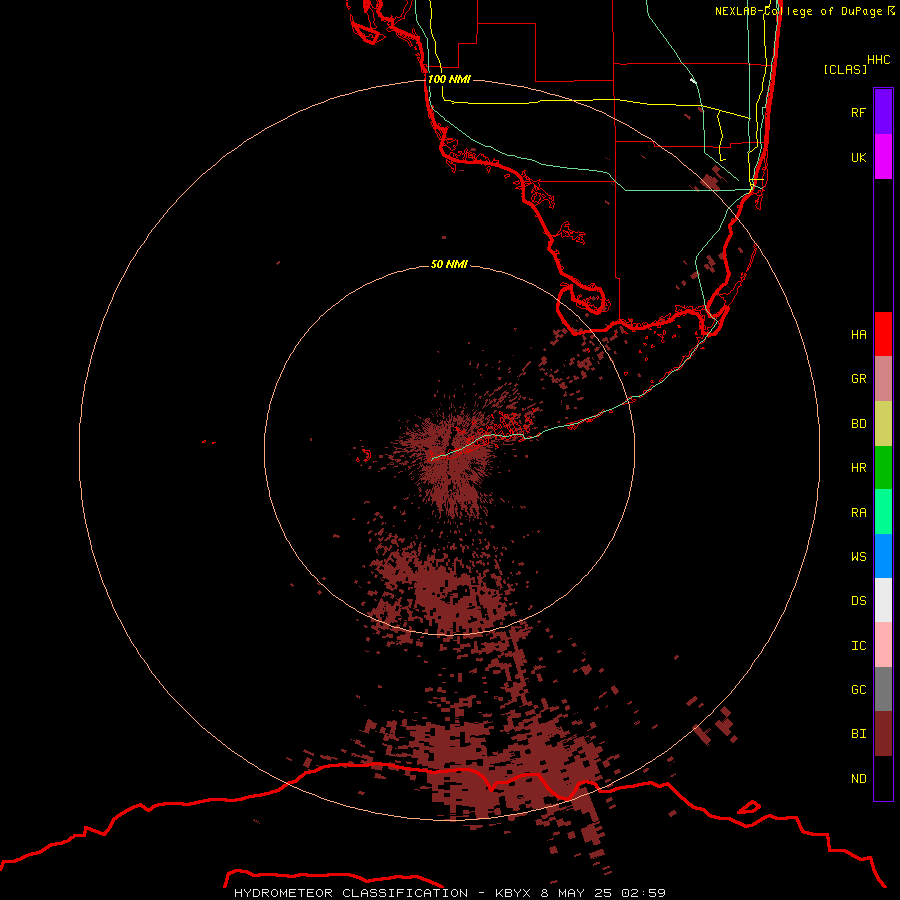Click the 100 NMI range ring label
Image resolution: width=900 pixels, height=900 pixels.
[449, 79]
